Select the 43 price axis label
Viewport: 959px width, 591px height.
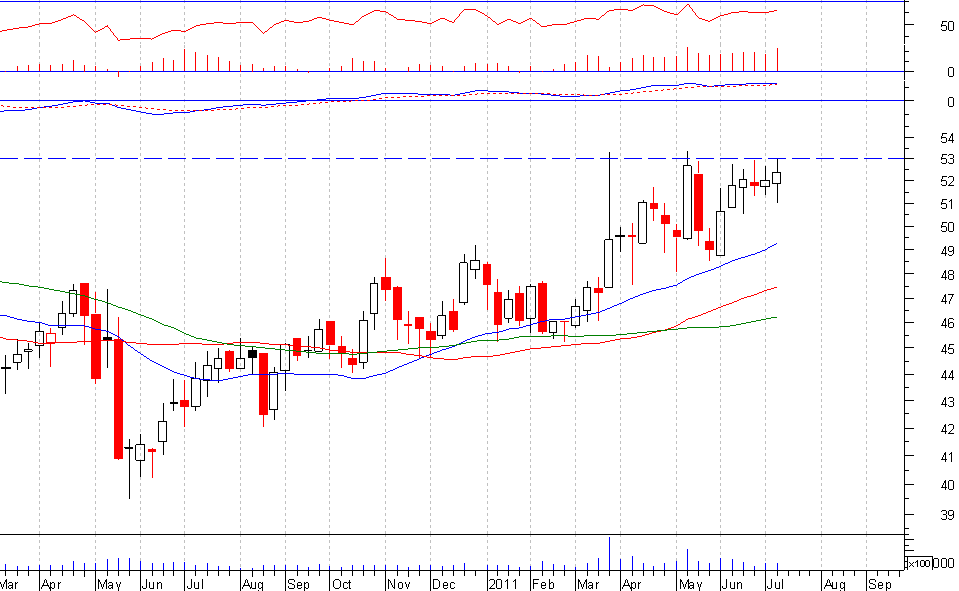pos(947,403)
